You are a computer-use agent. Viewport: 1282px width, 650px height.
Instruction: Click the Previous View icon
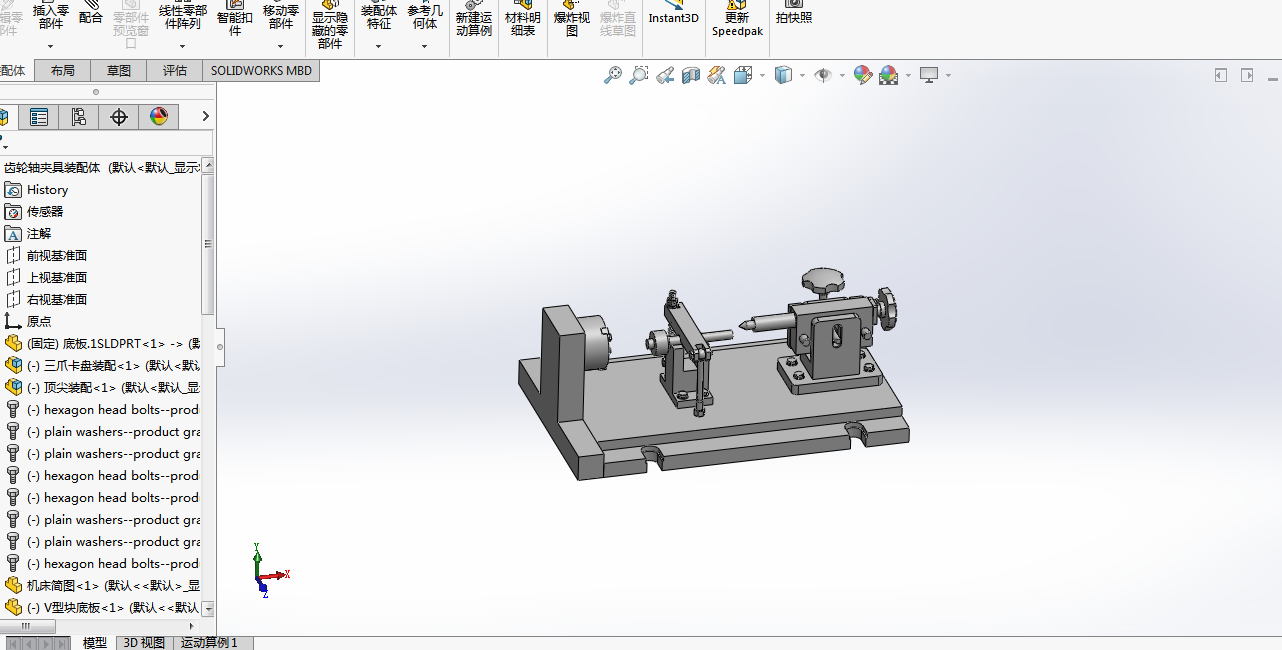(665, 75)
